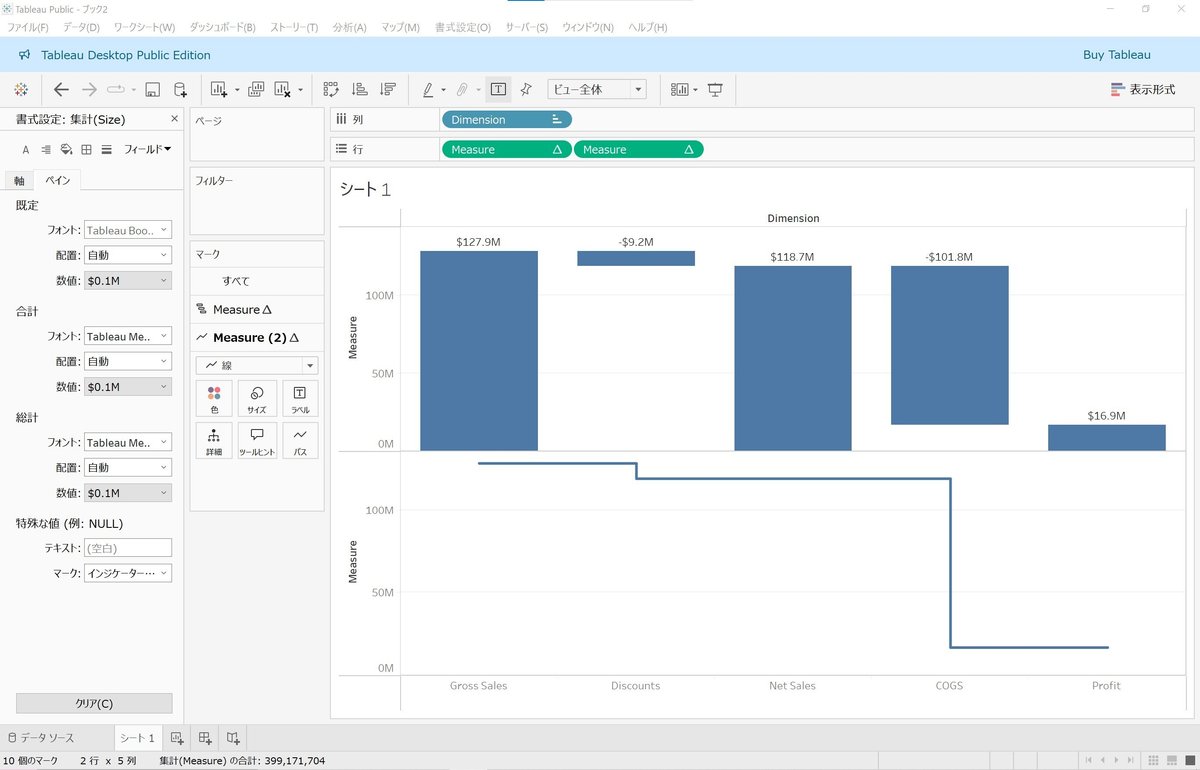The width and height of the screenshot is (1200, 770).
Task: Click the new worksheet toolbar icon
Action: (x=219, y=89)
